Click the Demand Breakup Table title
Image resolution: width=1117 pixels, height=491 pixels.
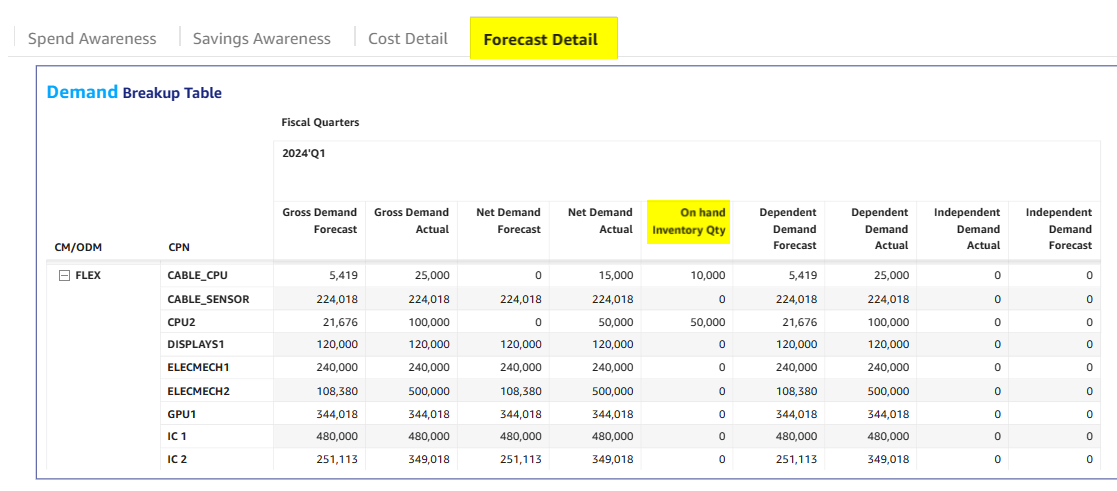pos(134,92)
